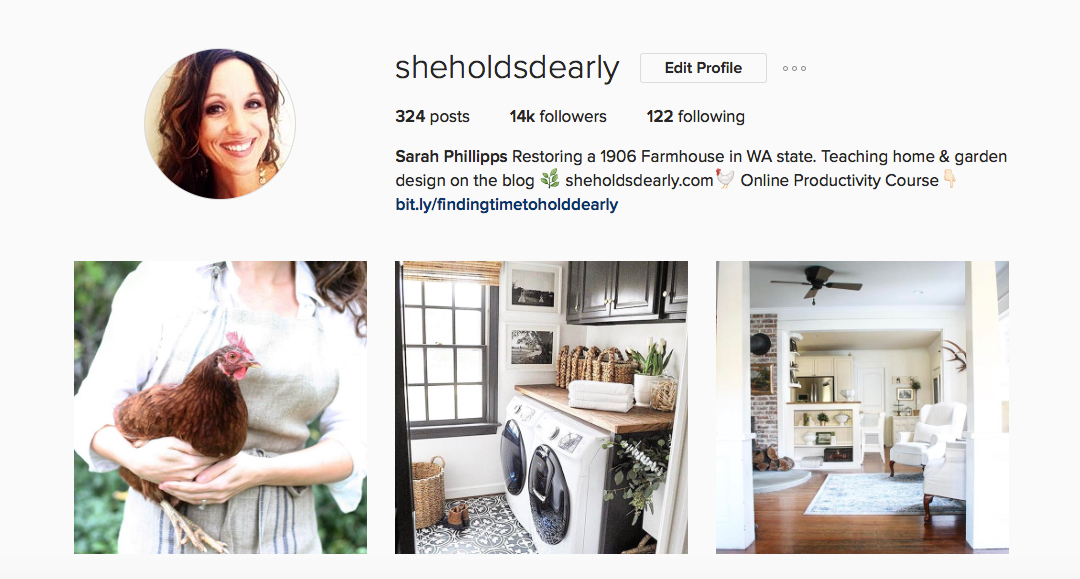Click the sheholdsdearly username heading
The image size is (1080, 579).
click(507, 68)
